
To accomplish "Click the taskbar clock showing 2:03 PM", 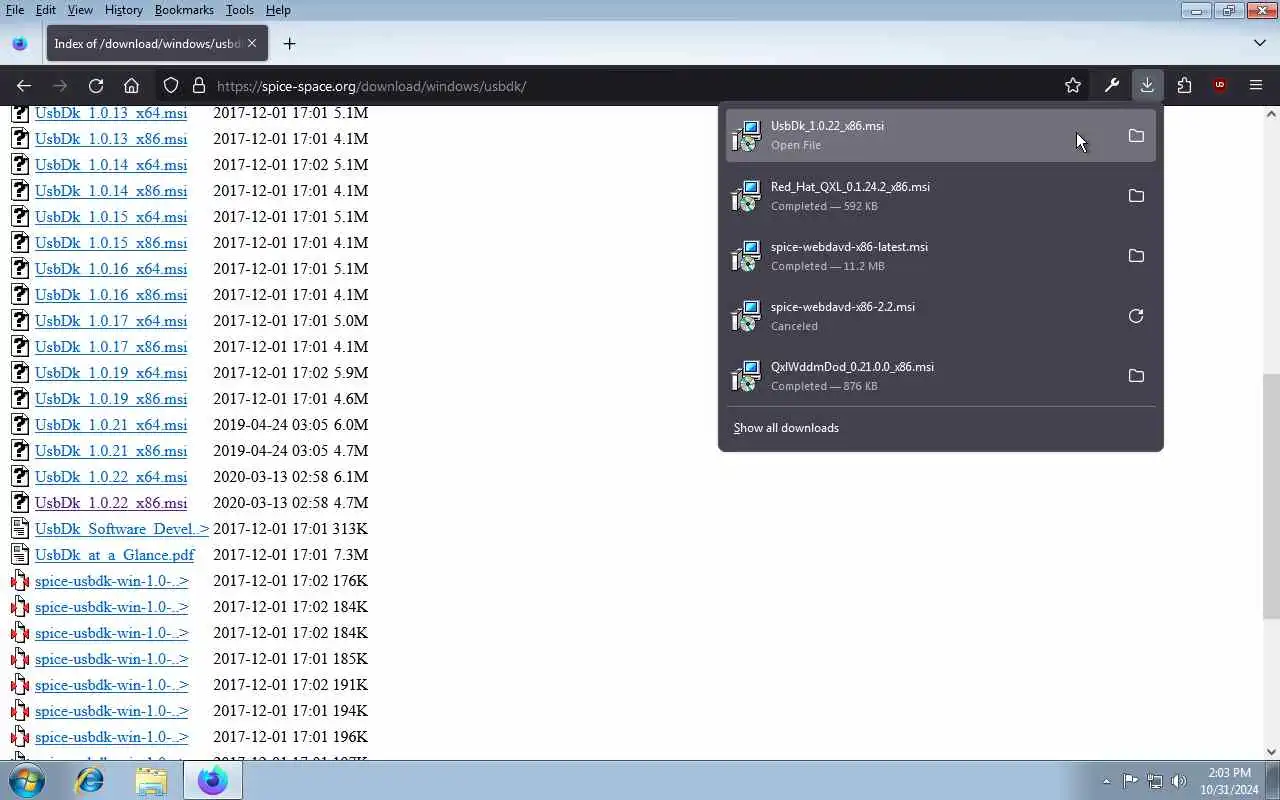I will coord(1229,781).
